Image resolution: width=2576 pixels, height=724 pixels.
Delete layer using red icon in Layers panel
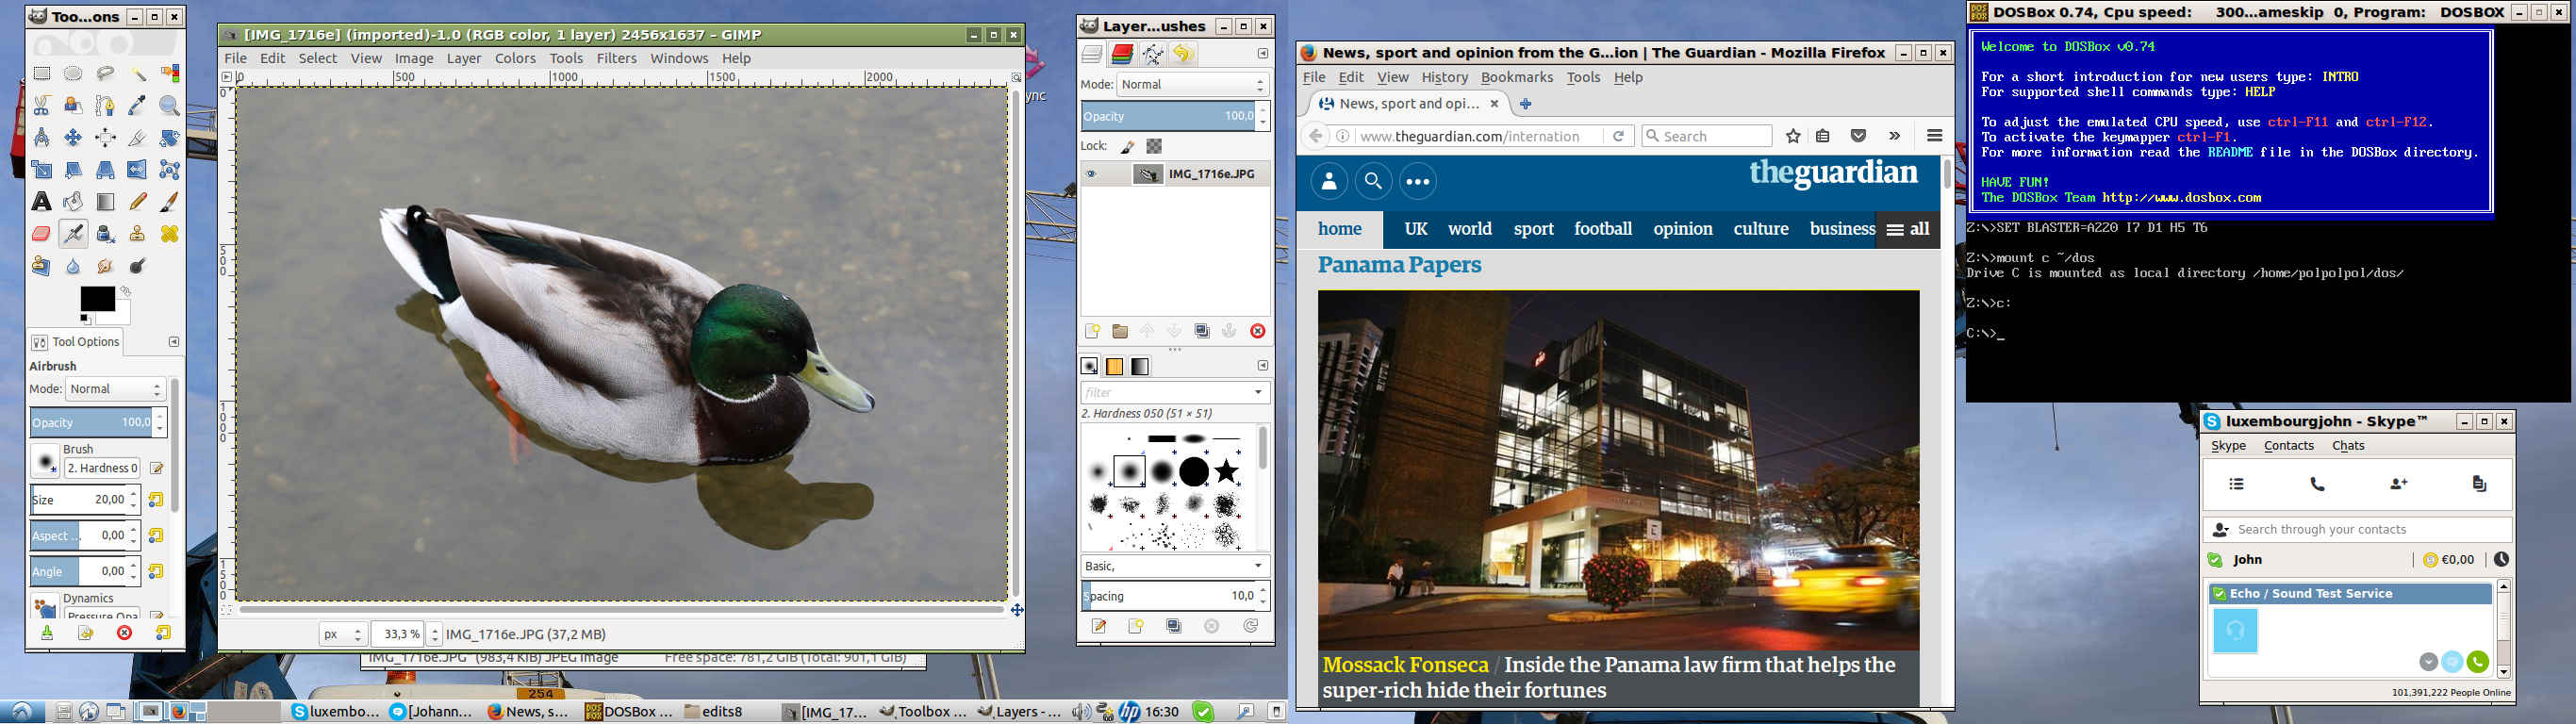[x=1257, y=331]
